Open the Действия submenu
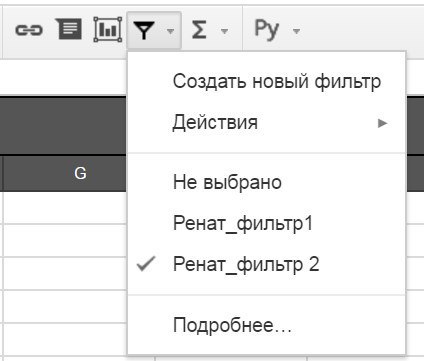The height and width of the screenshot is (361, 424). click(266, 122)
